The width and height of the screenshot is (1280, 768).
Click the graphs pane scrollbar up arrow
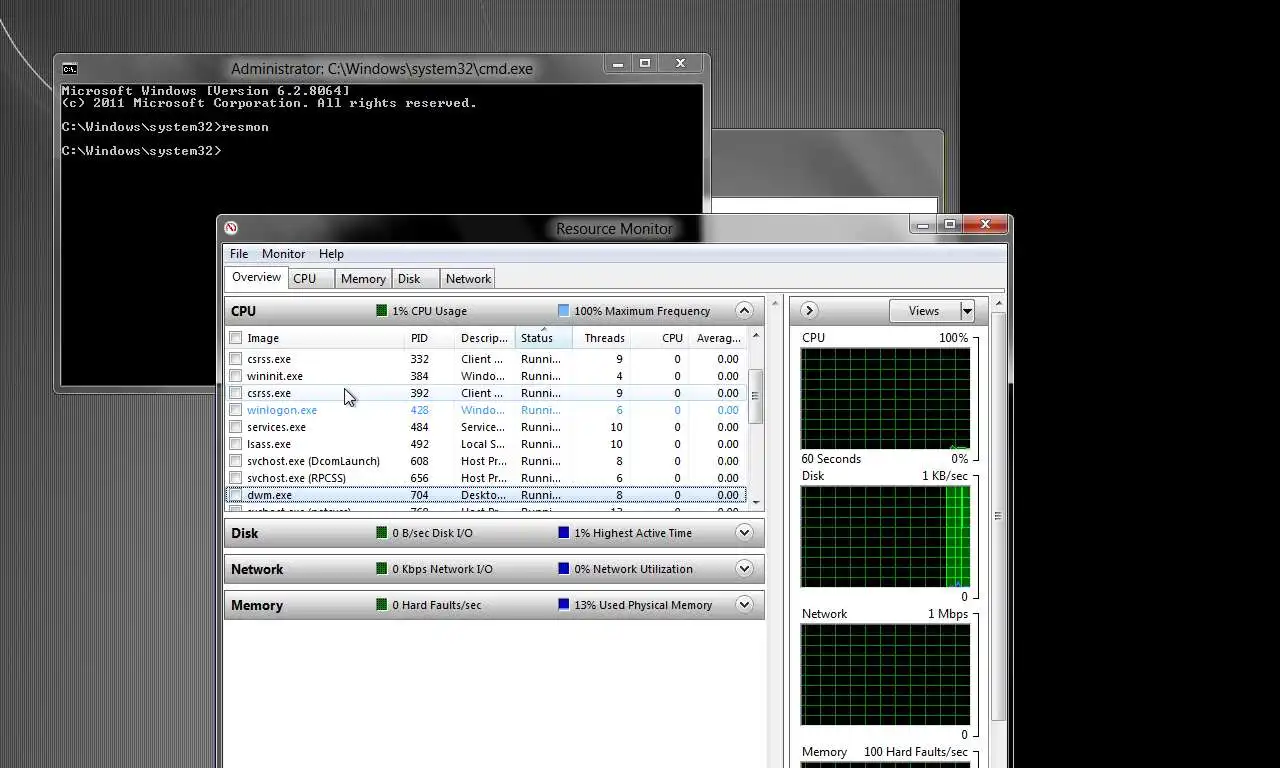coord(999,303)
